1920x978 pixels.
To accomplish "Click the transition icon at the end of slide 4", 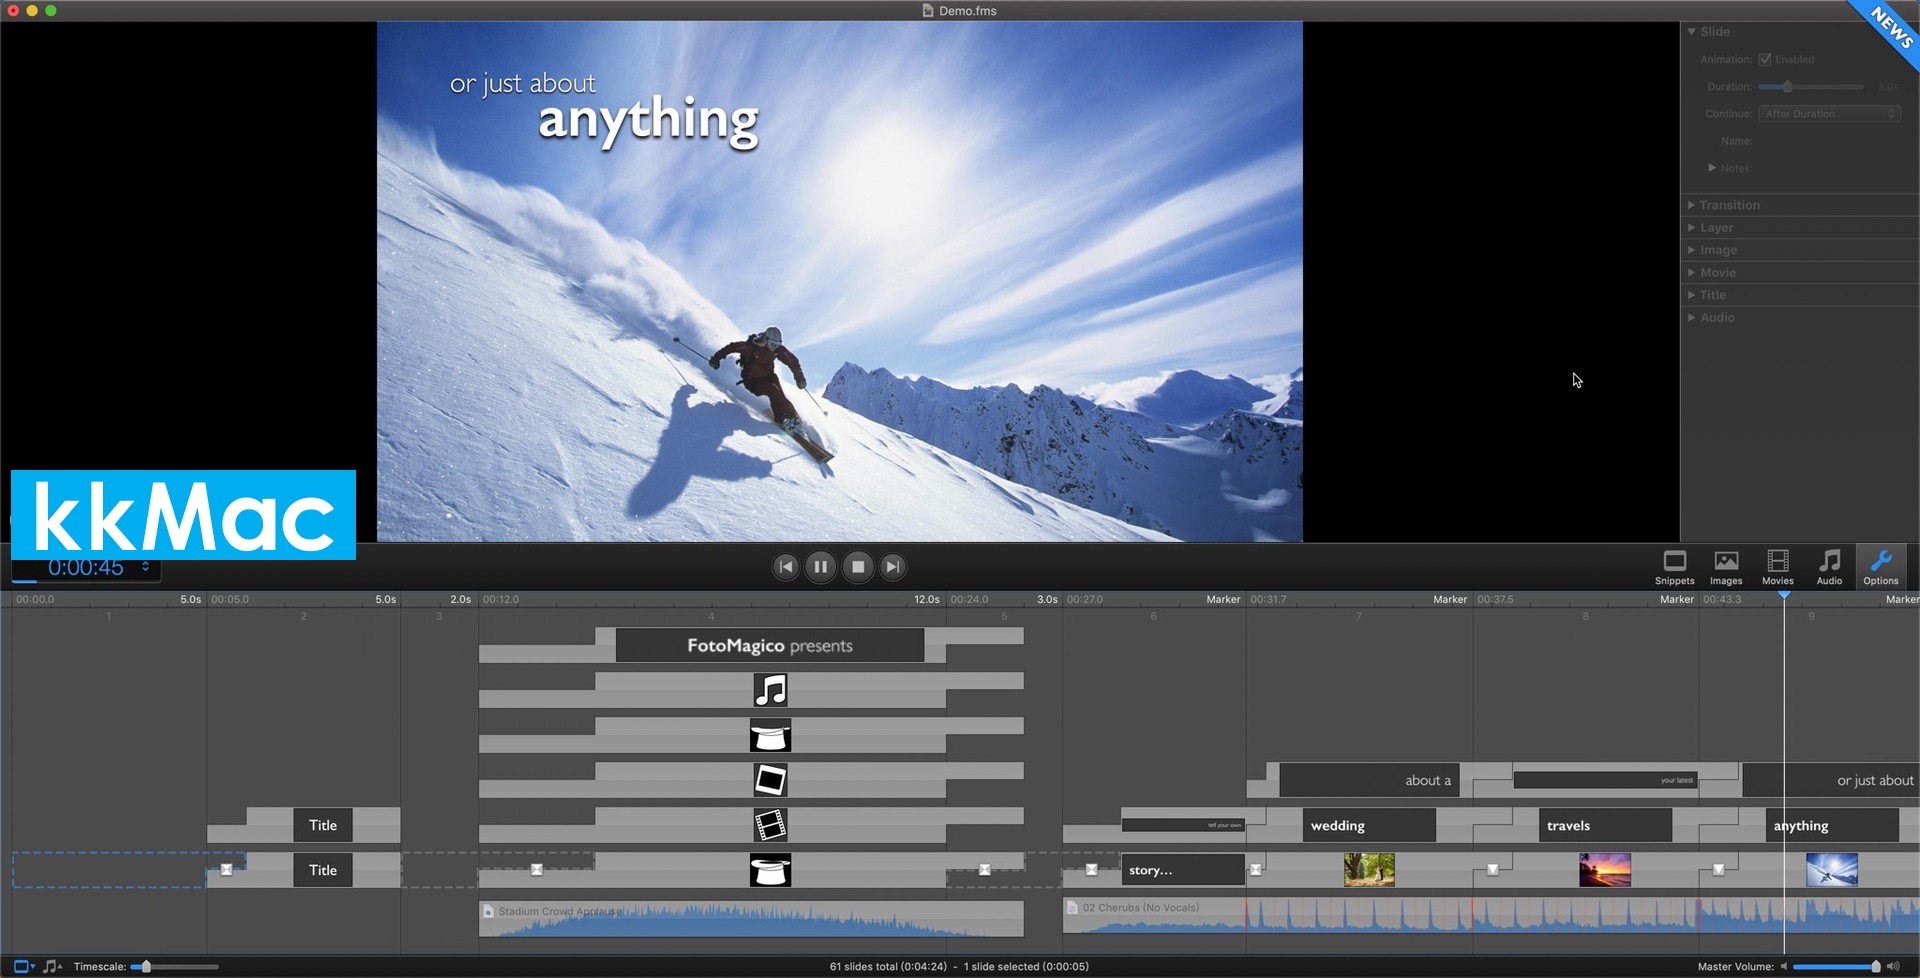I will coord(985,869).
